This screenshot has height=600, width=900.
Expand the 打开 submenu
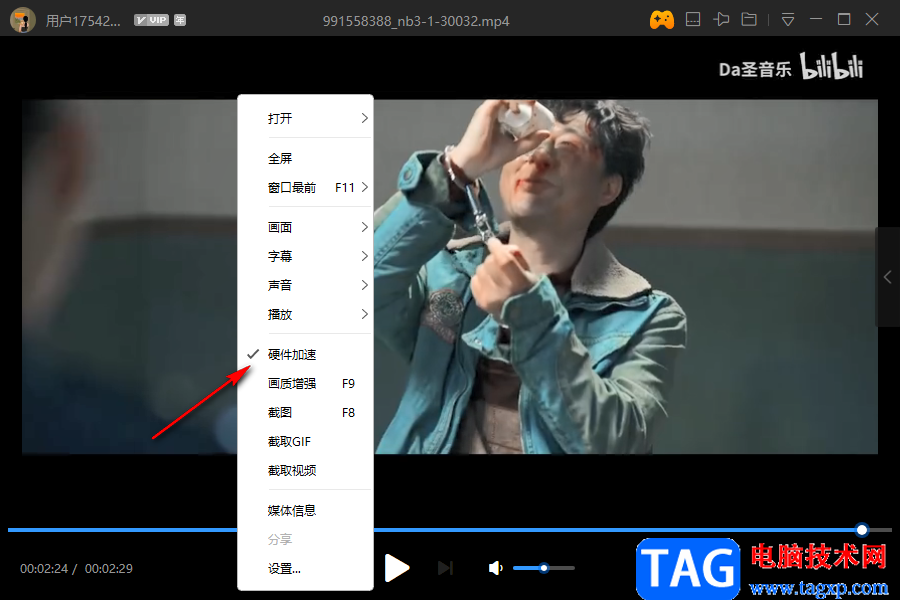point(305,118)
